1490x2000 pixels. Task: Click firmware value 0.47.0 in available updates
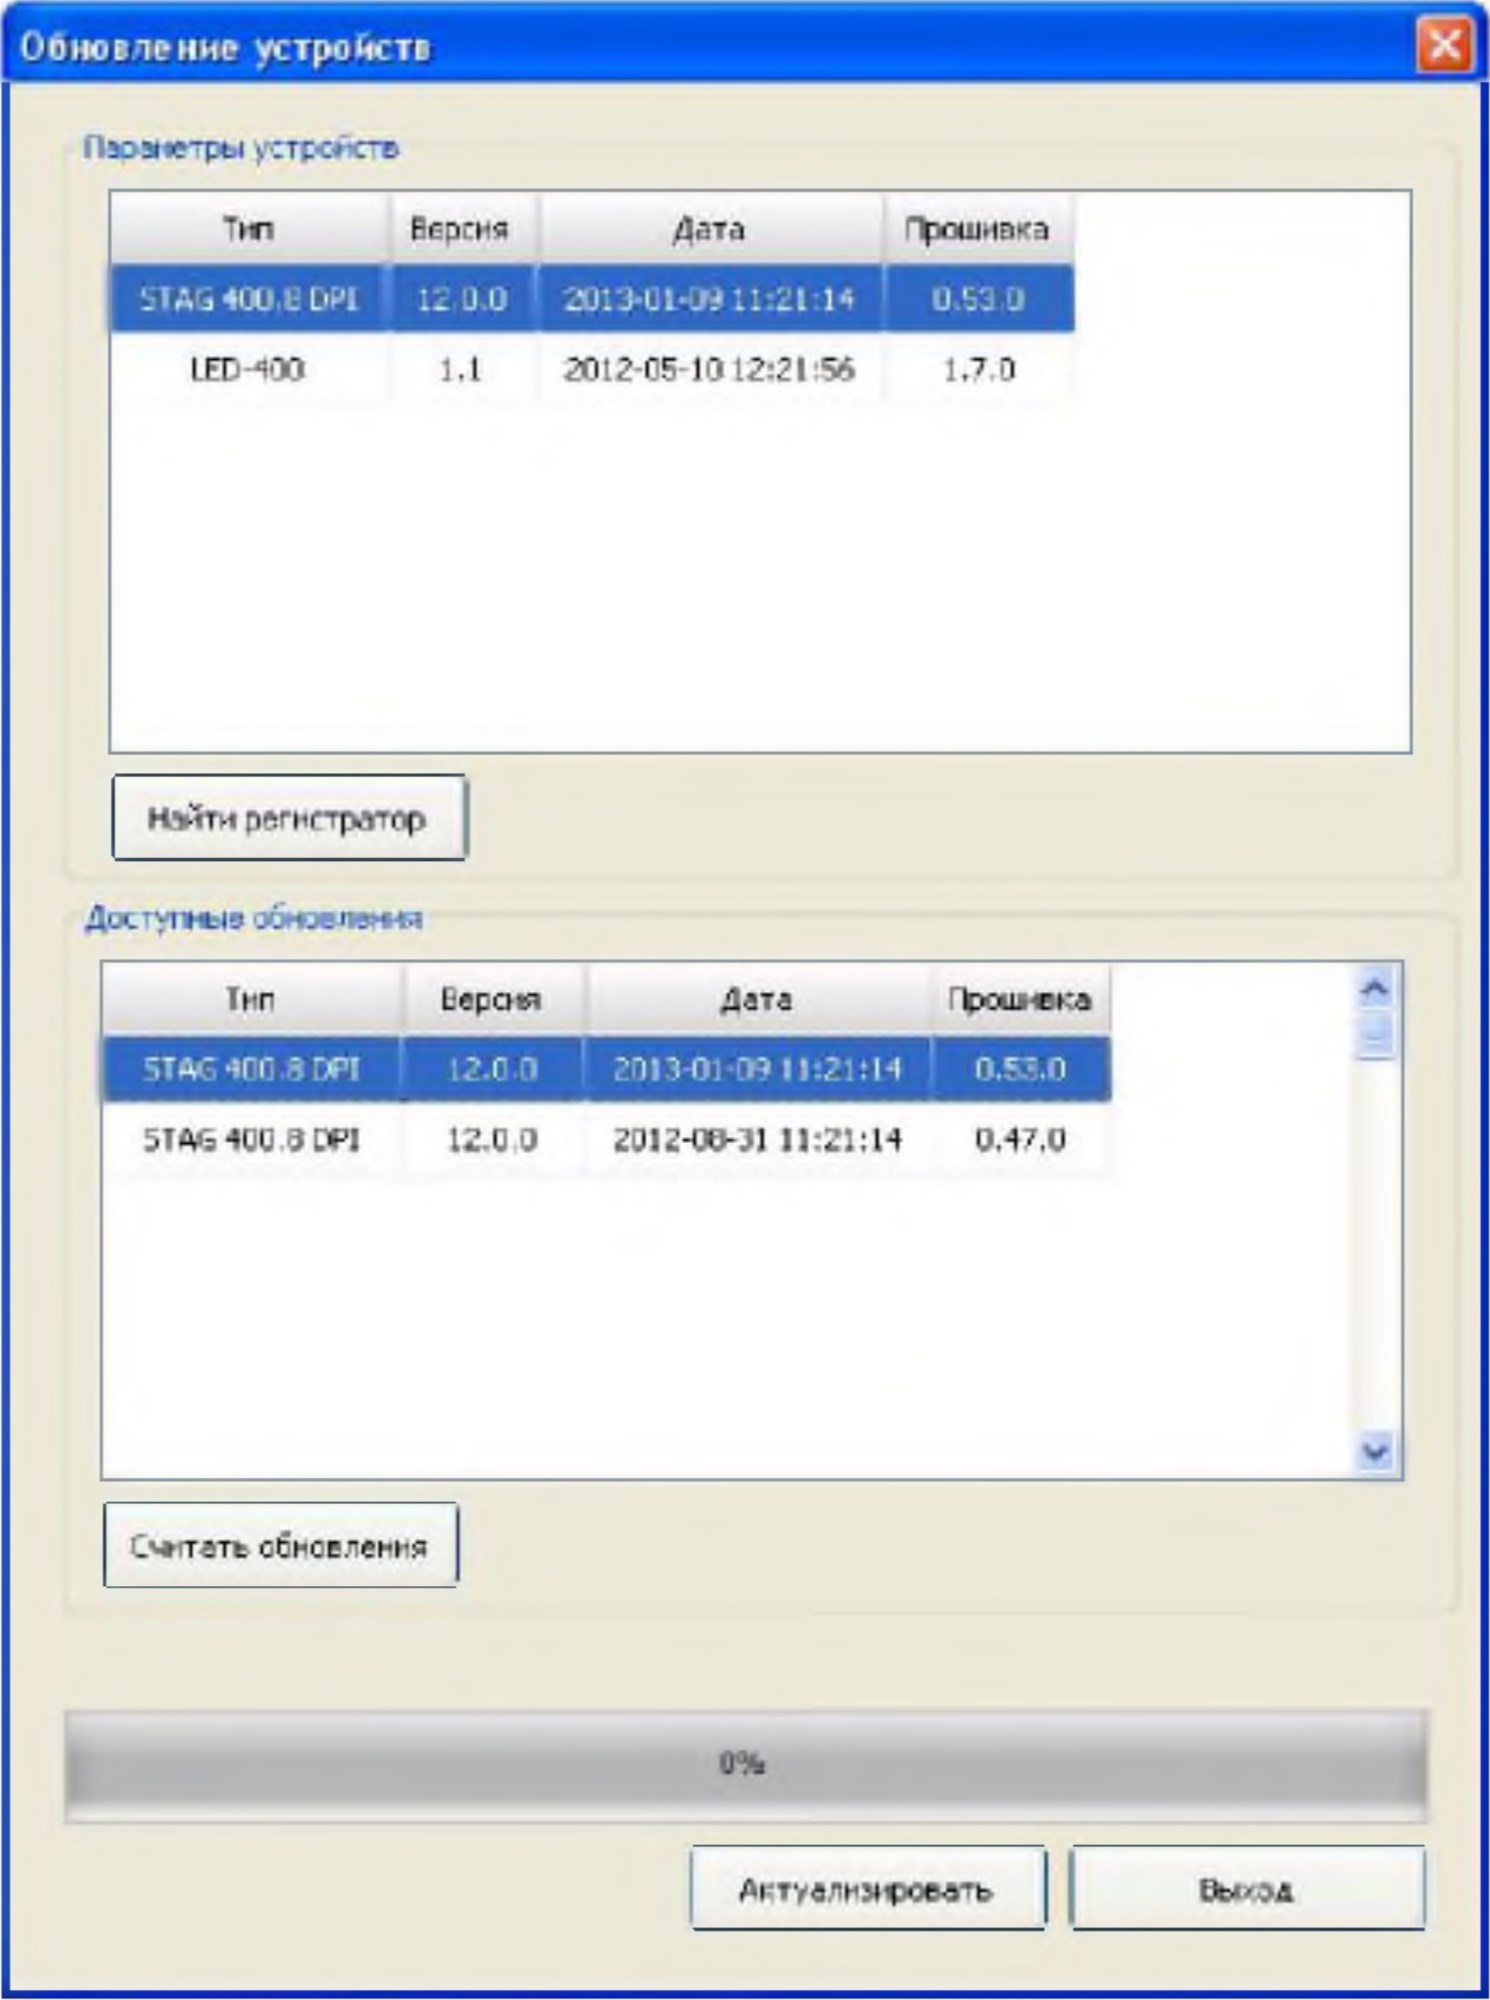(1020, 1139)
